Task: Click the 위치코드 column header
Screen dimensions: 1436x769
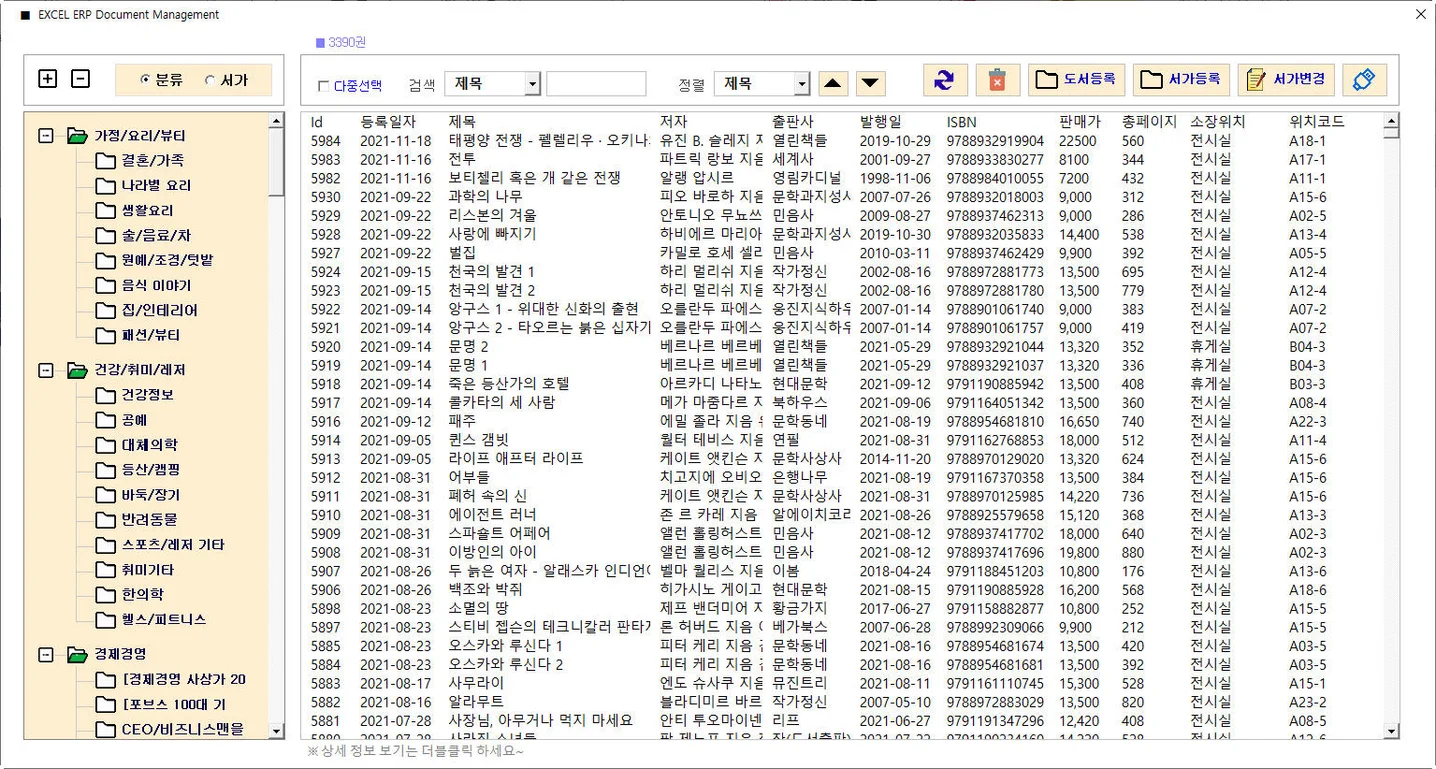Action: (x=1317, y=122)
